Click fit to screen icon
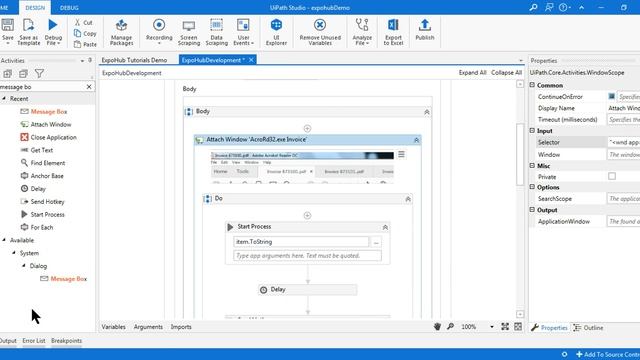 point(505,327)
